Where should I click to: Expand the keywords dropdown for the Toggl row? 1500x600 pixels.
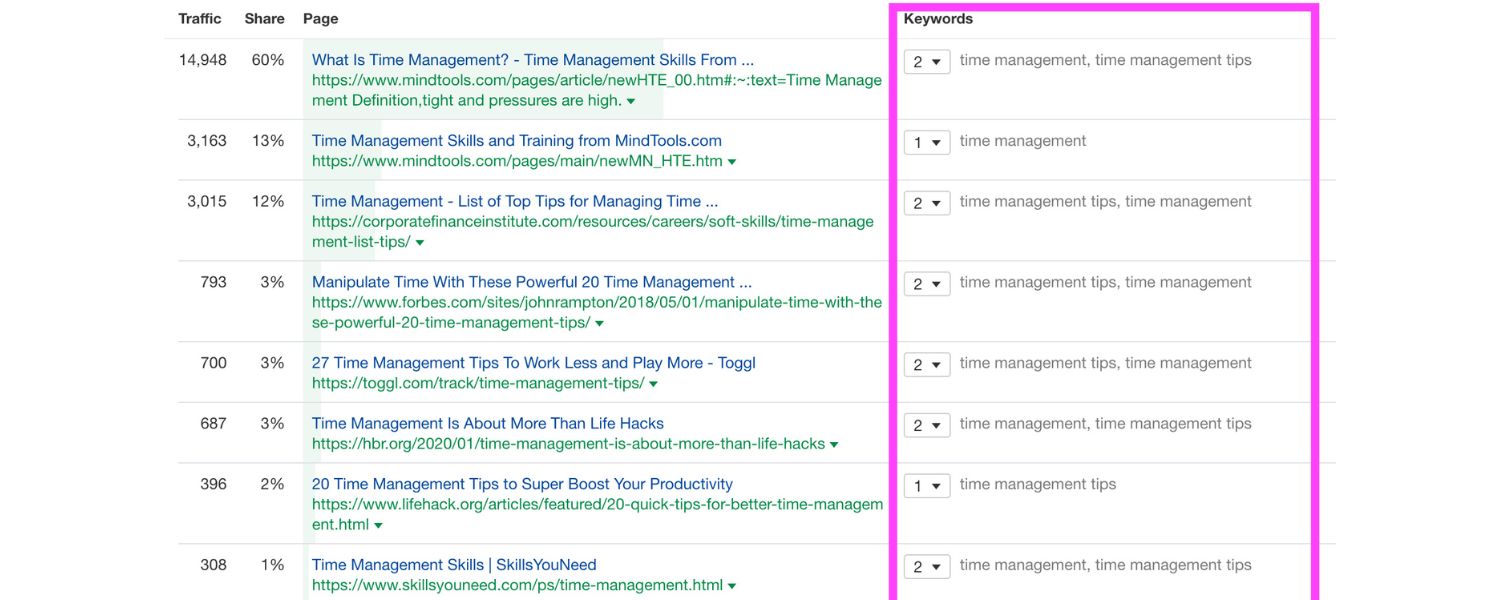click(x=926, y=364)
